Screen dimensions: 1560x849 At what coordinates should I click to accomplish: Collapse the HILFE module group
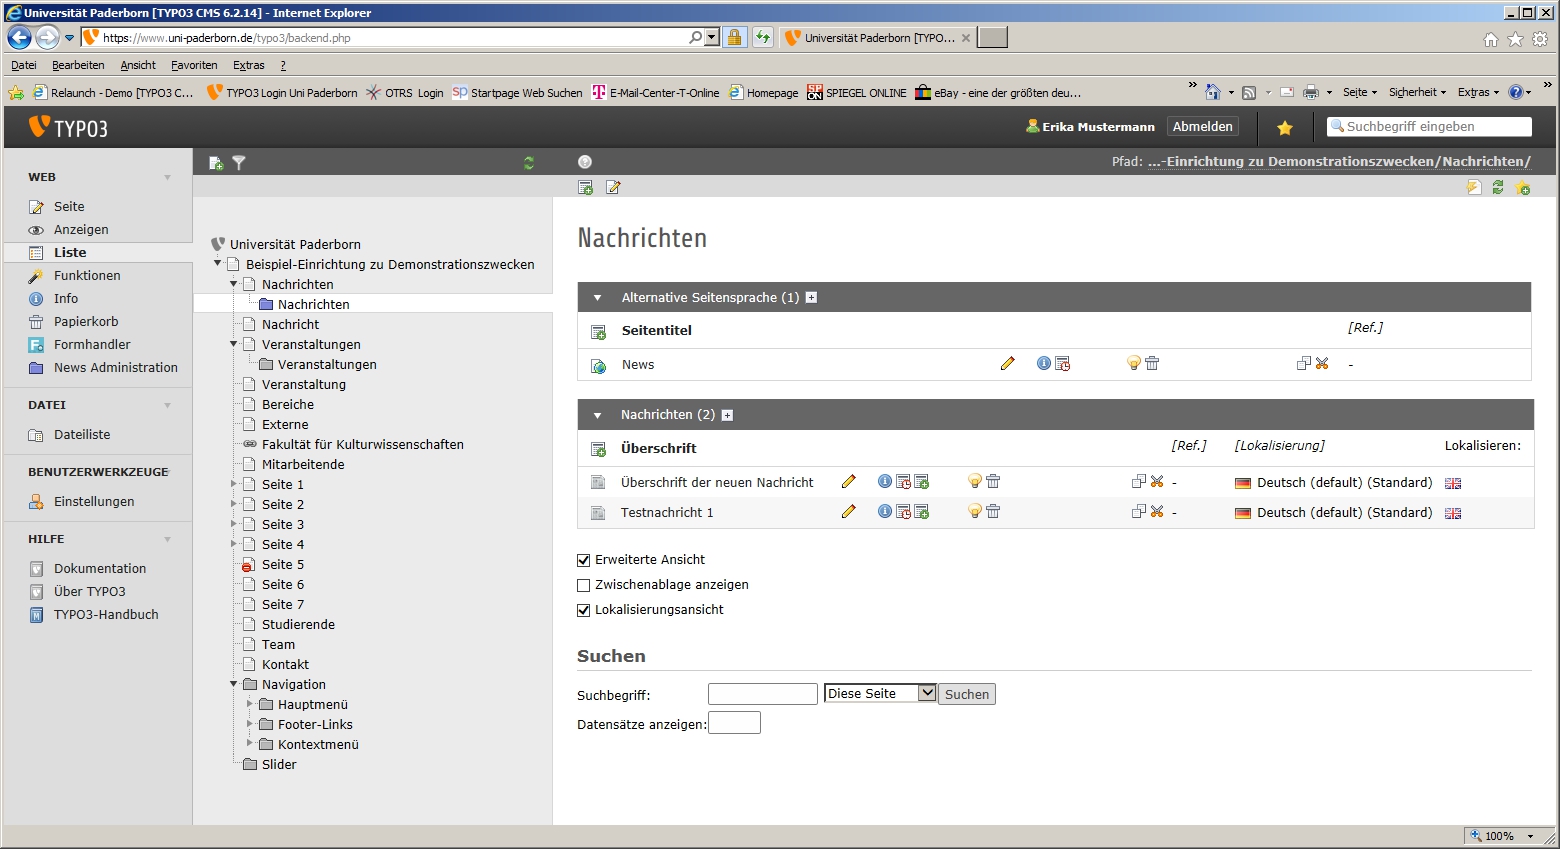click(167, 540)
